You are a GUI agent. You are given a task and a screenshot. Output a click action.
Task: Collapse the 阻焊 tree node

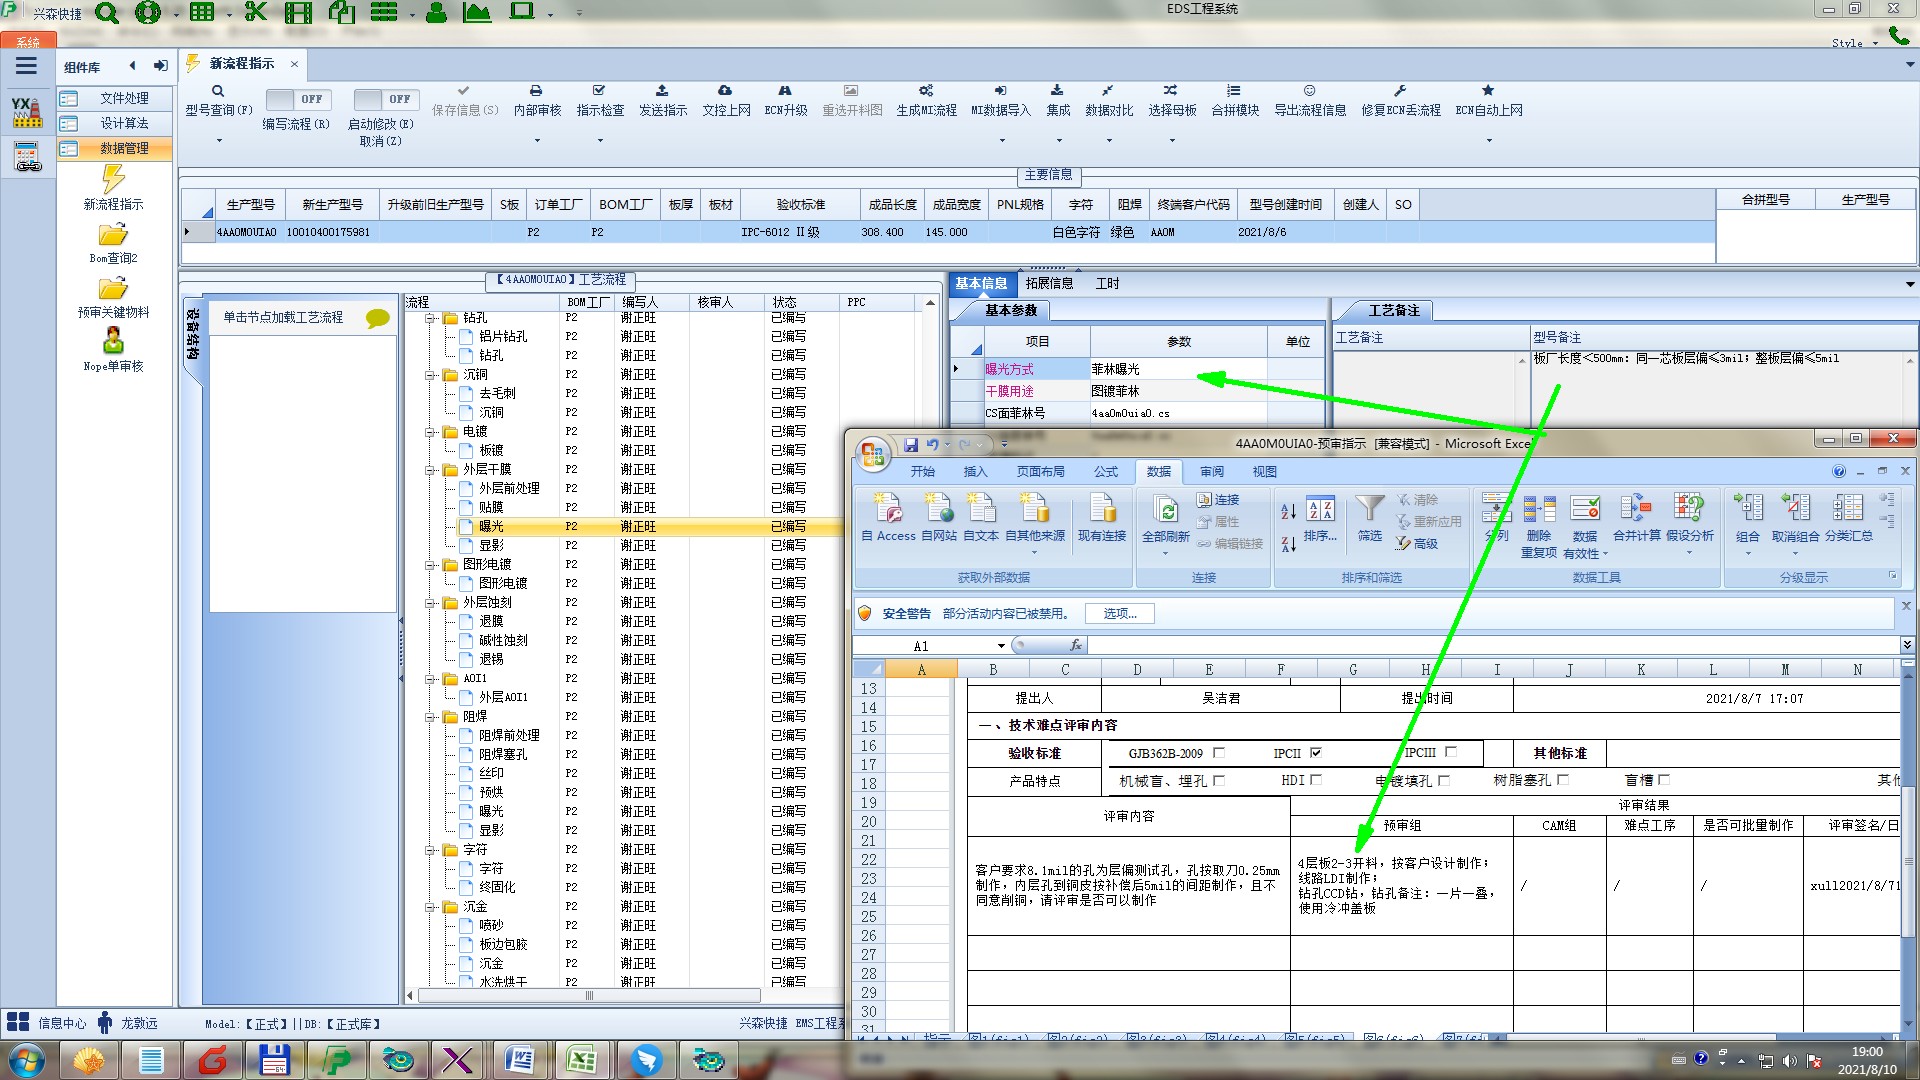431,717
